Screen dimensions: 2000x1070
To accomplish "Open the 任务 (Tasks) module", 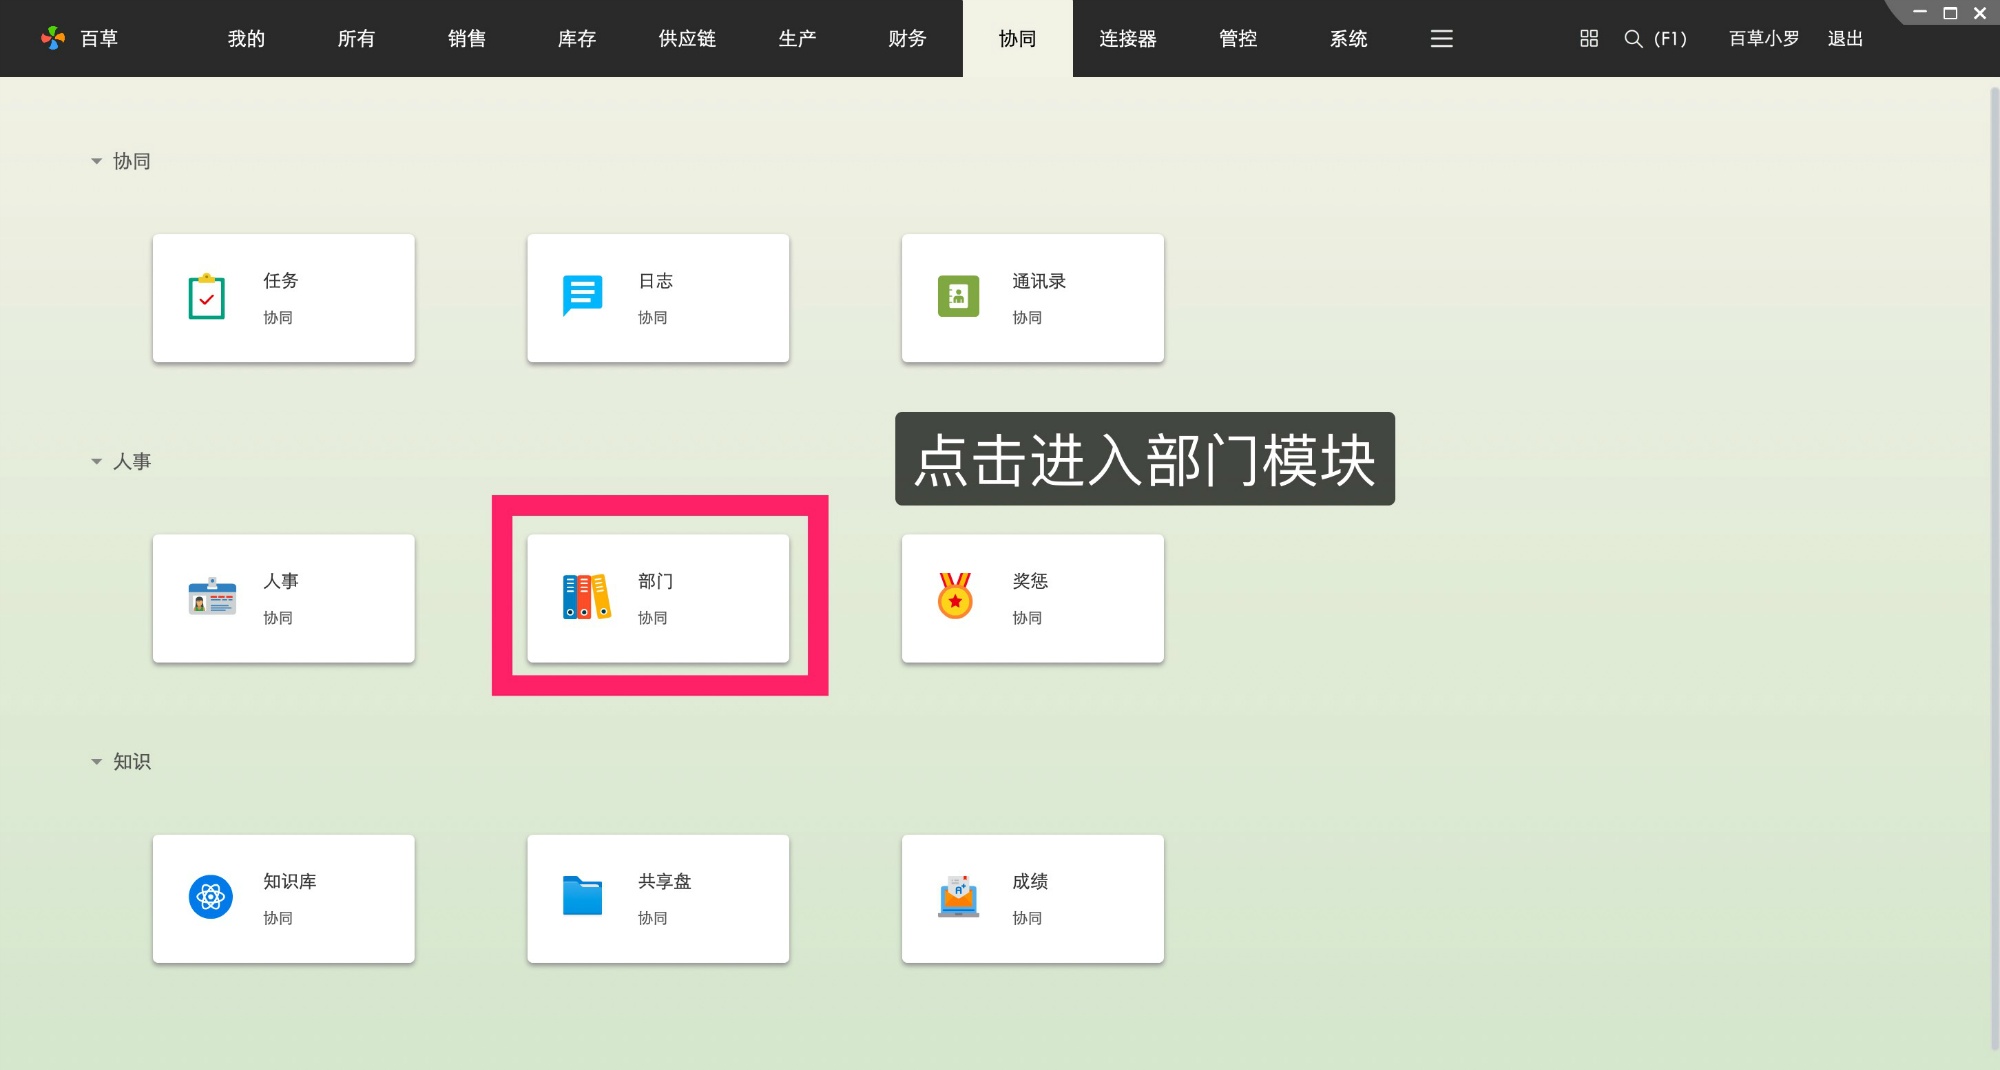I will tap(284, 297).
